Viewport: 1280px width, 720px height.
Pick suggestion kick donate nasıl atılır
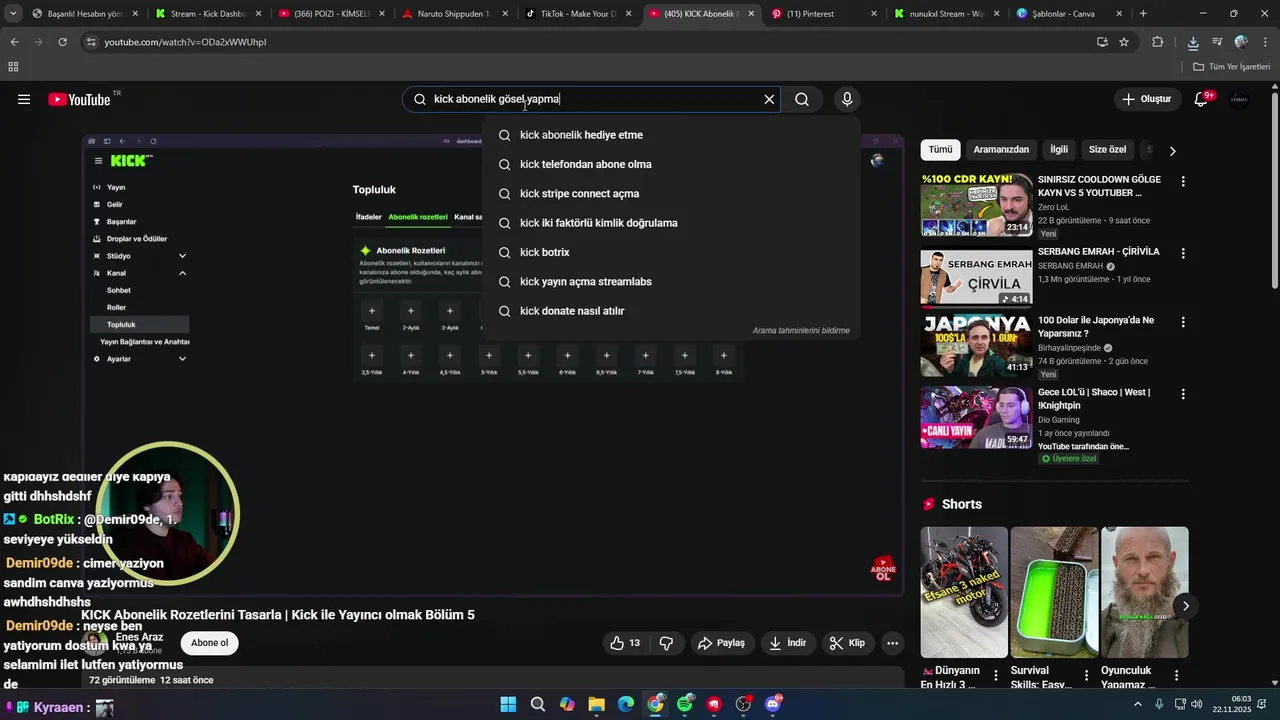[670, 311]
